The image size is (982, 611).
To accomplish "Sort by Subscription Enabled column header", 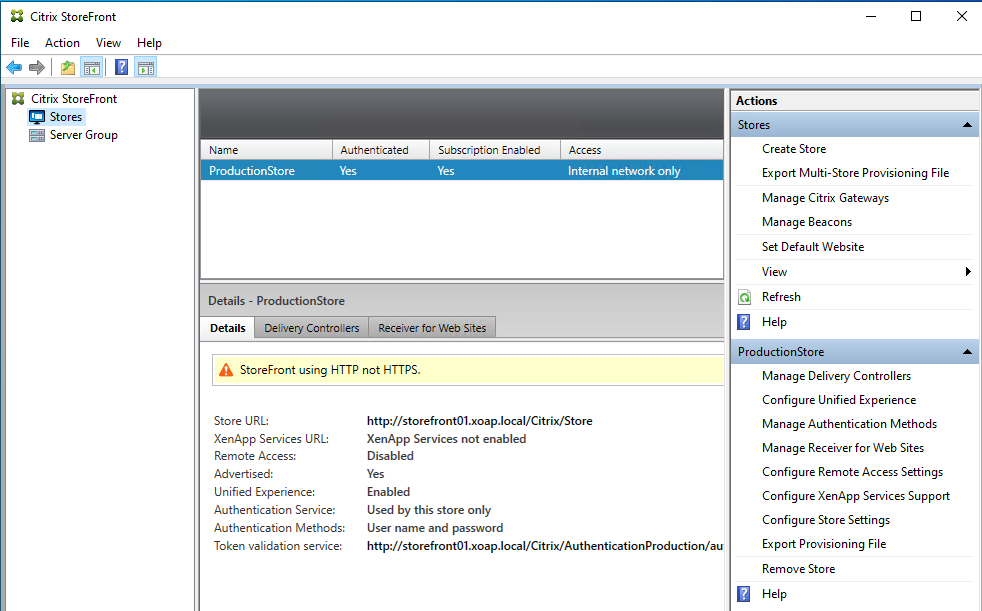I will click(x=495, y=150).
